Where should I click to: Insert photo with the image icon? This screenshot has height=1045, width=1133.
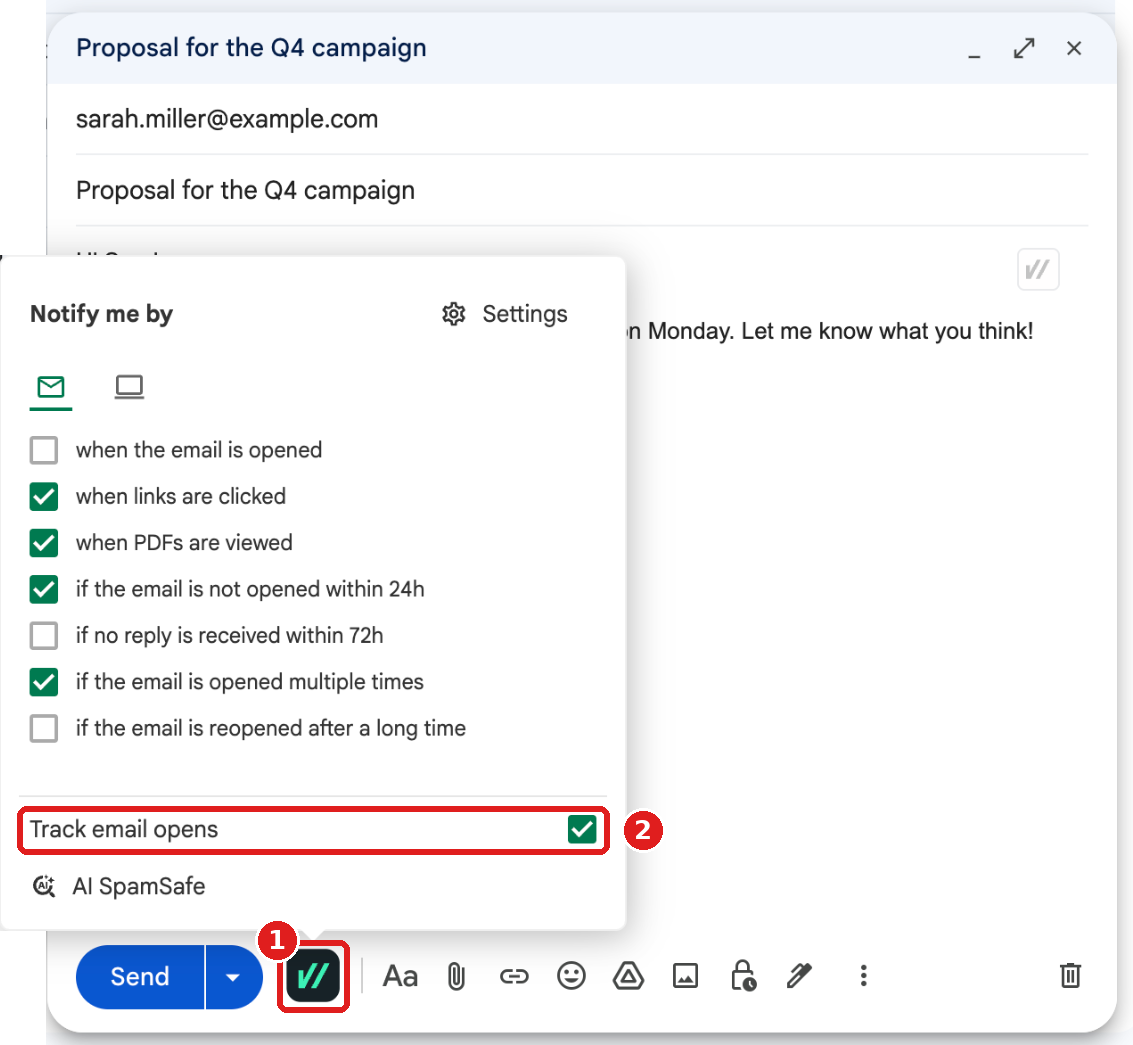point(685,976)
